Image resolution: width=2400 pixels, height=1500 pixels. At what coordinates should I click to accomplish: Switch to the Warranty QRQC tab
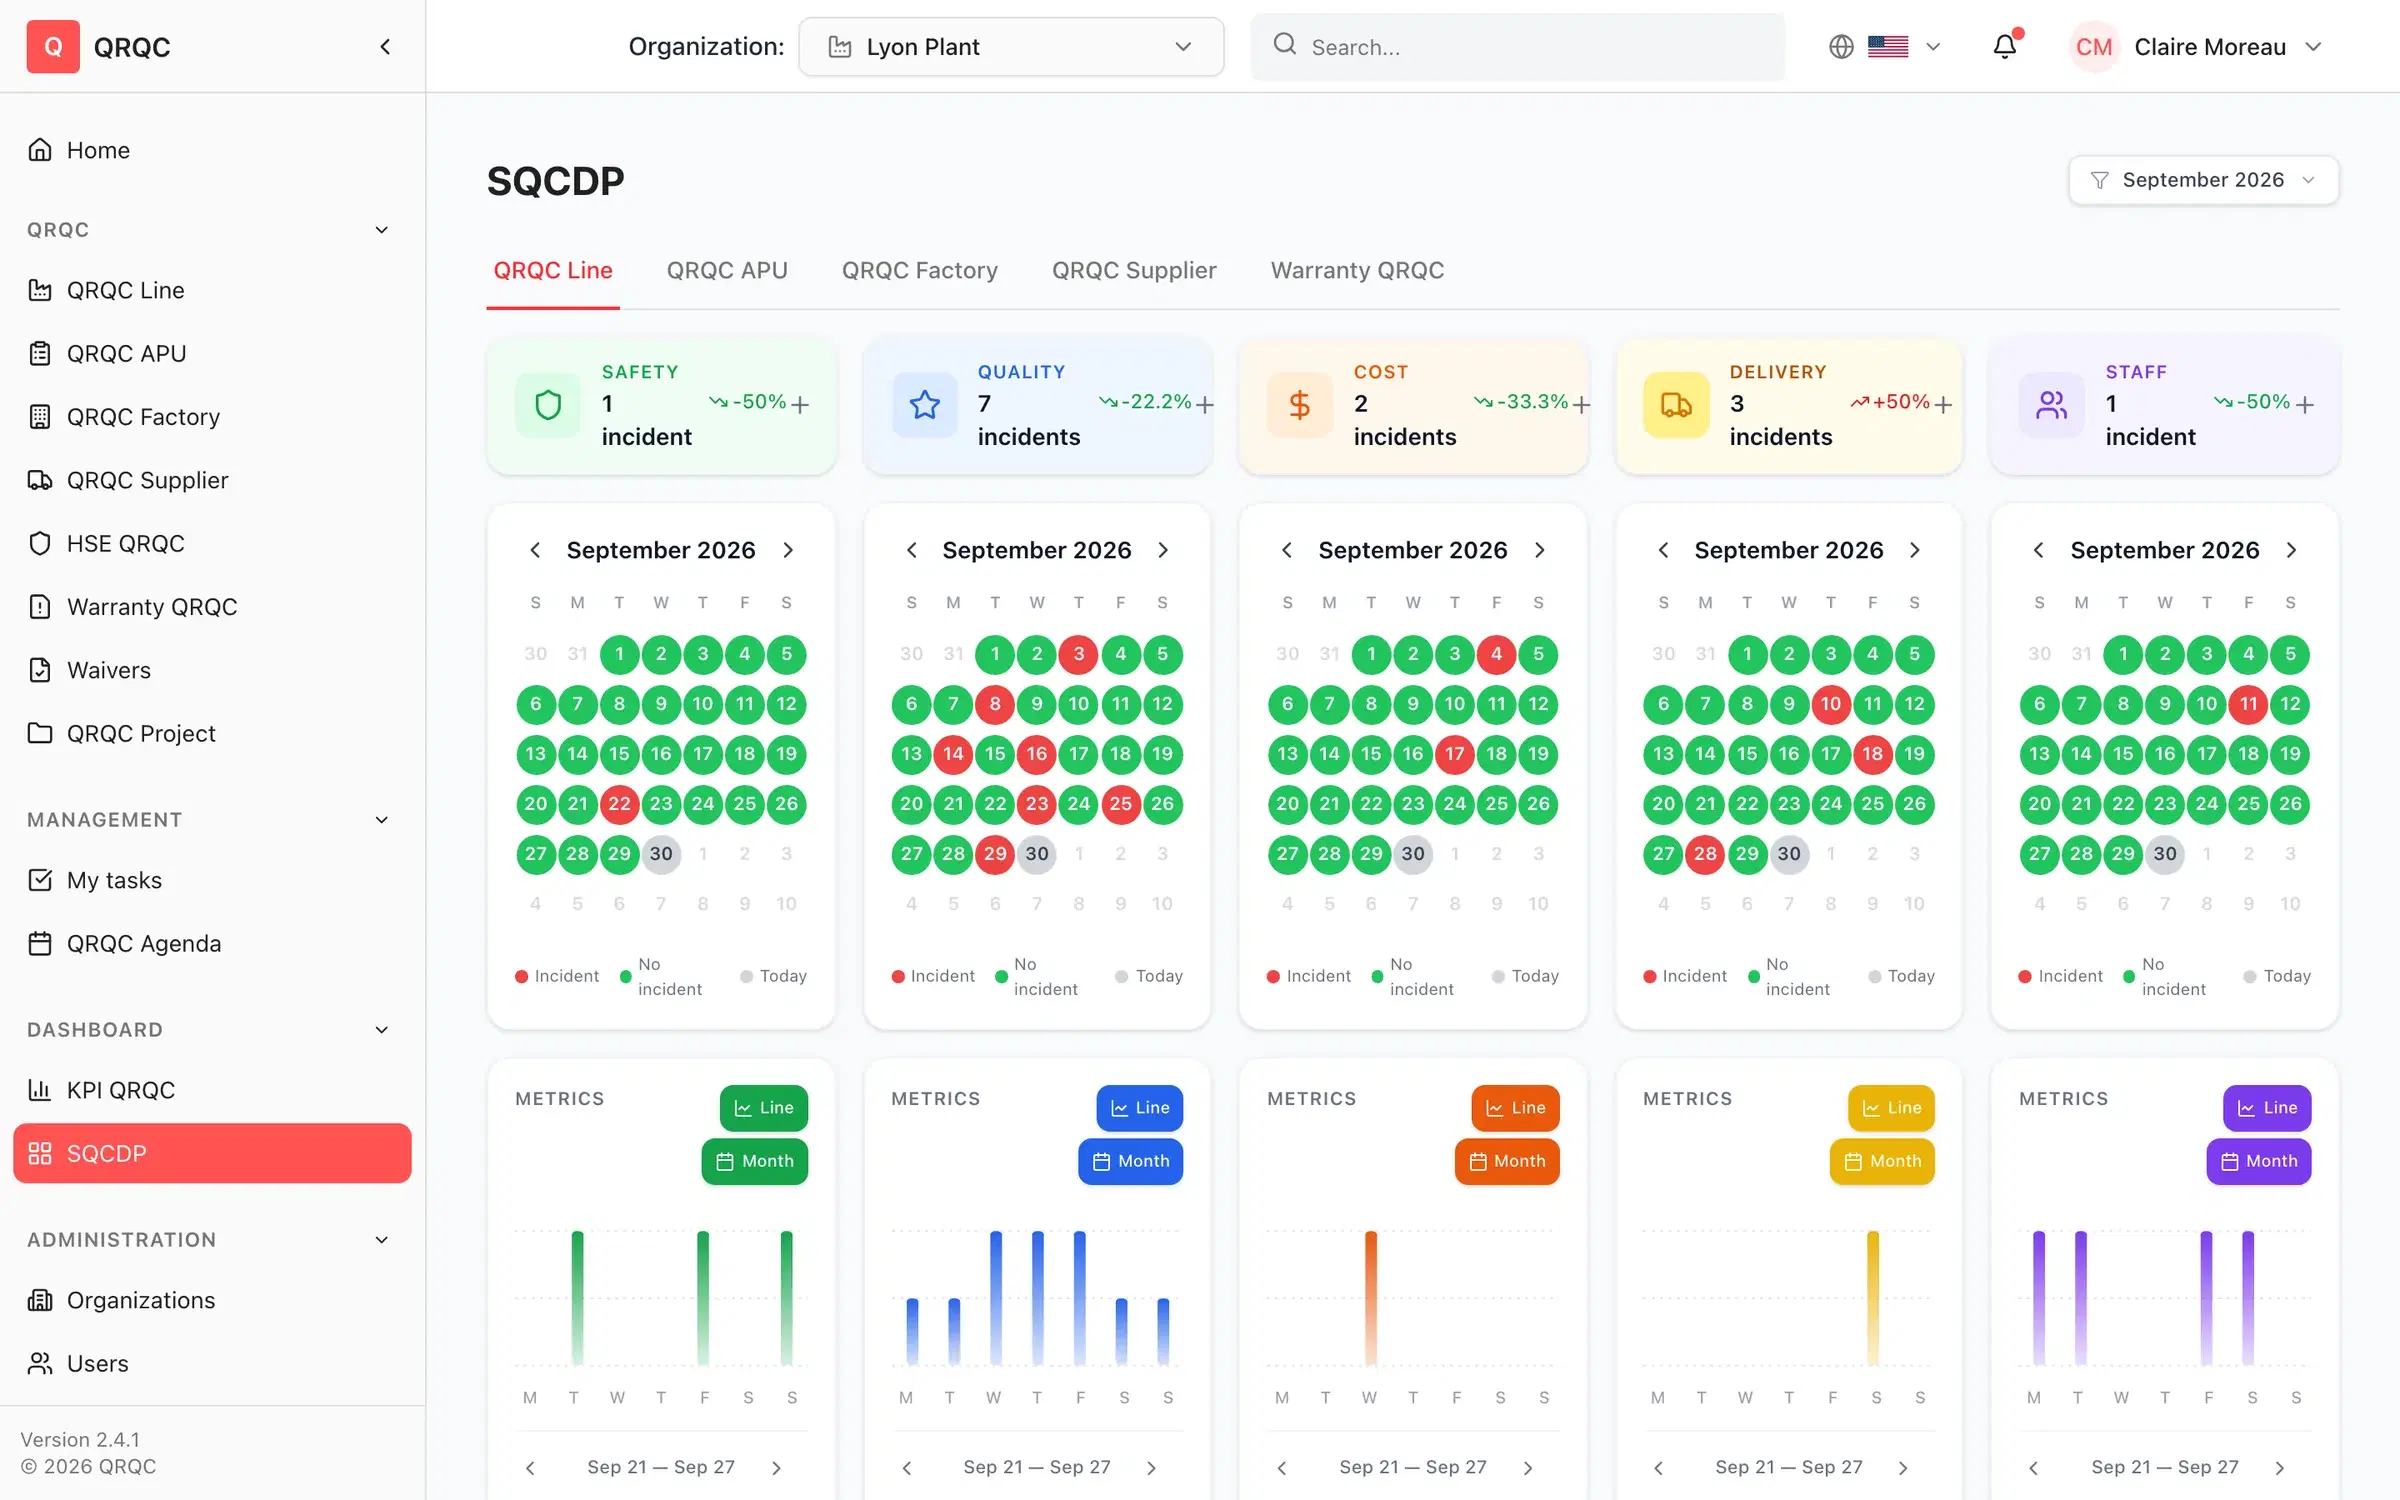1357,271
